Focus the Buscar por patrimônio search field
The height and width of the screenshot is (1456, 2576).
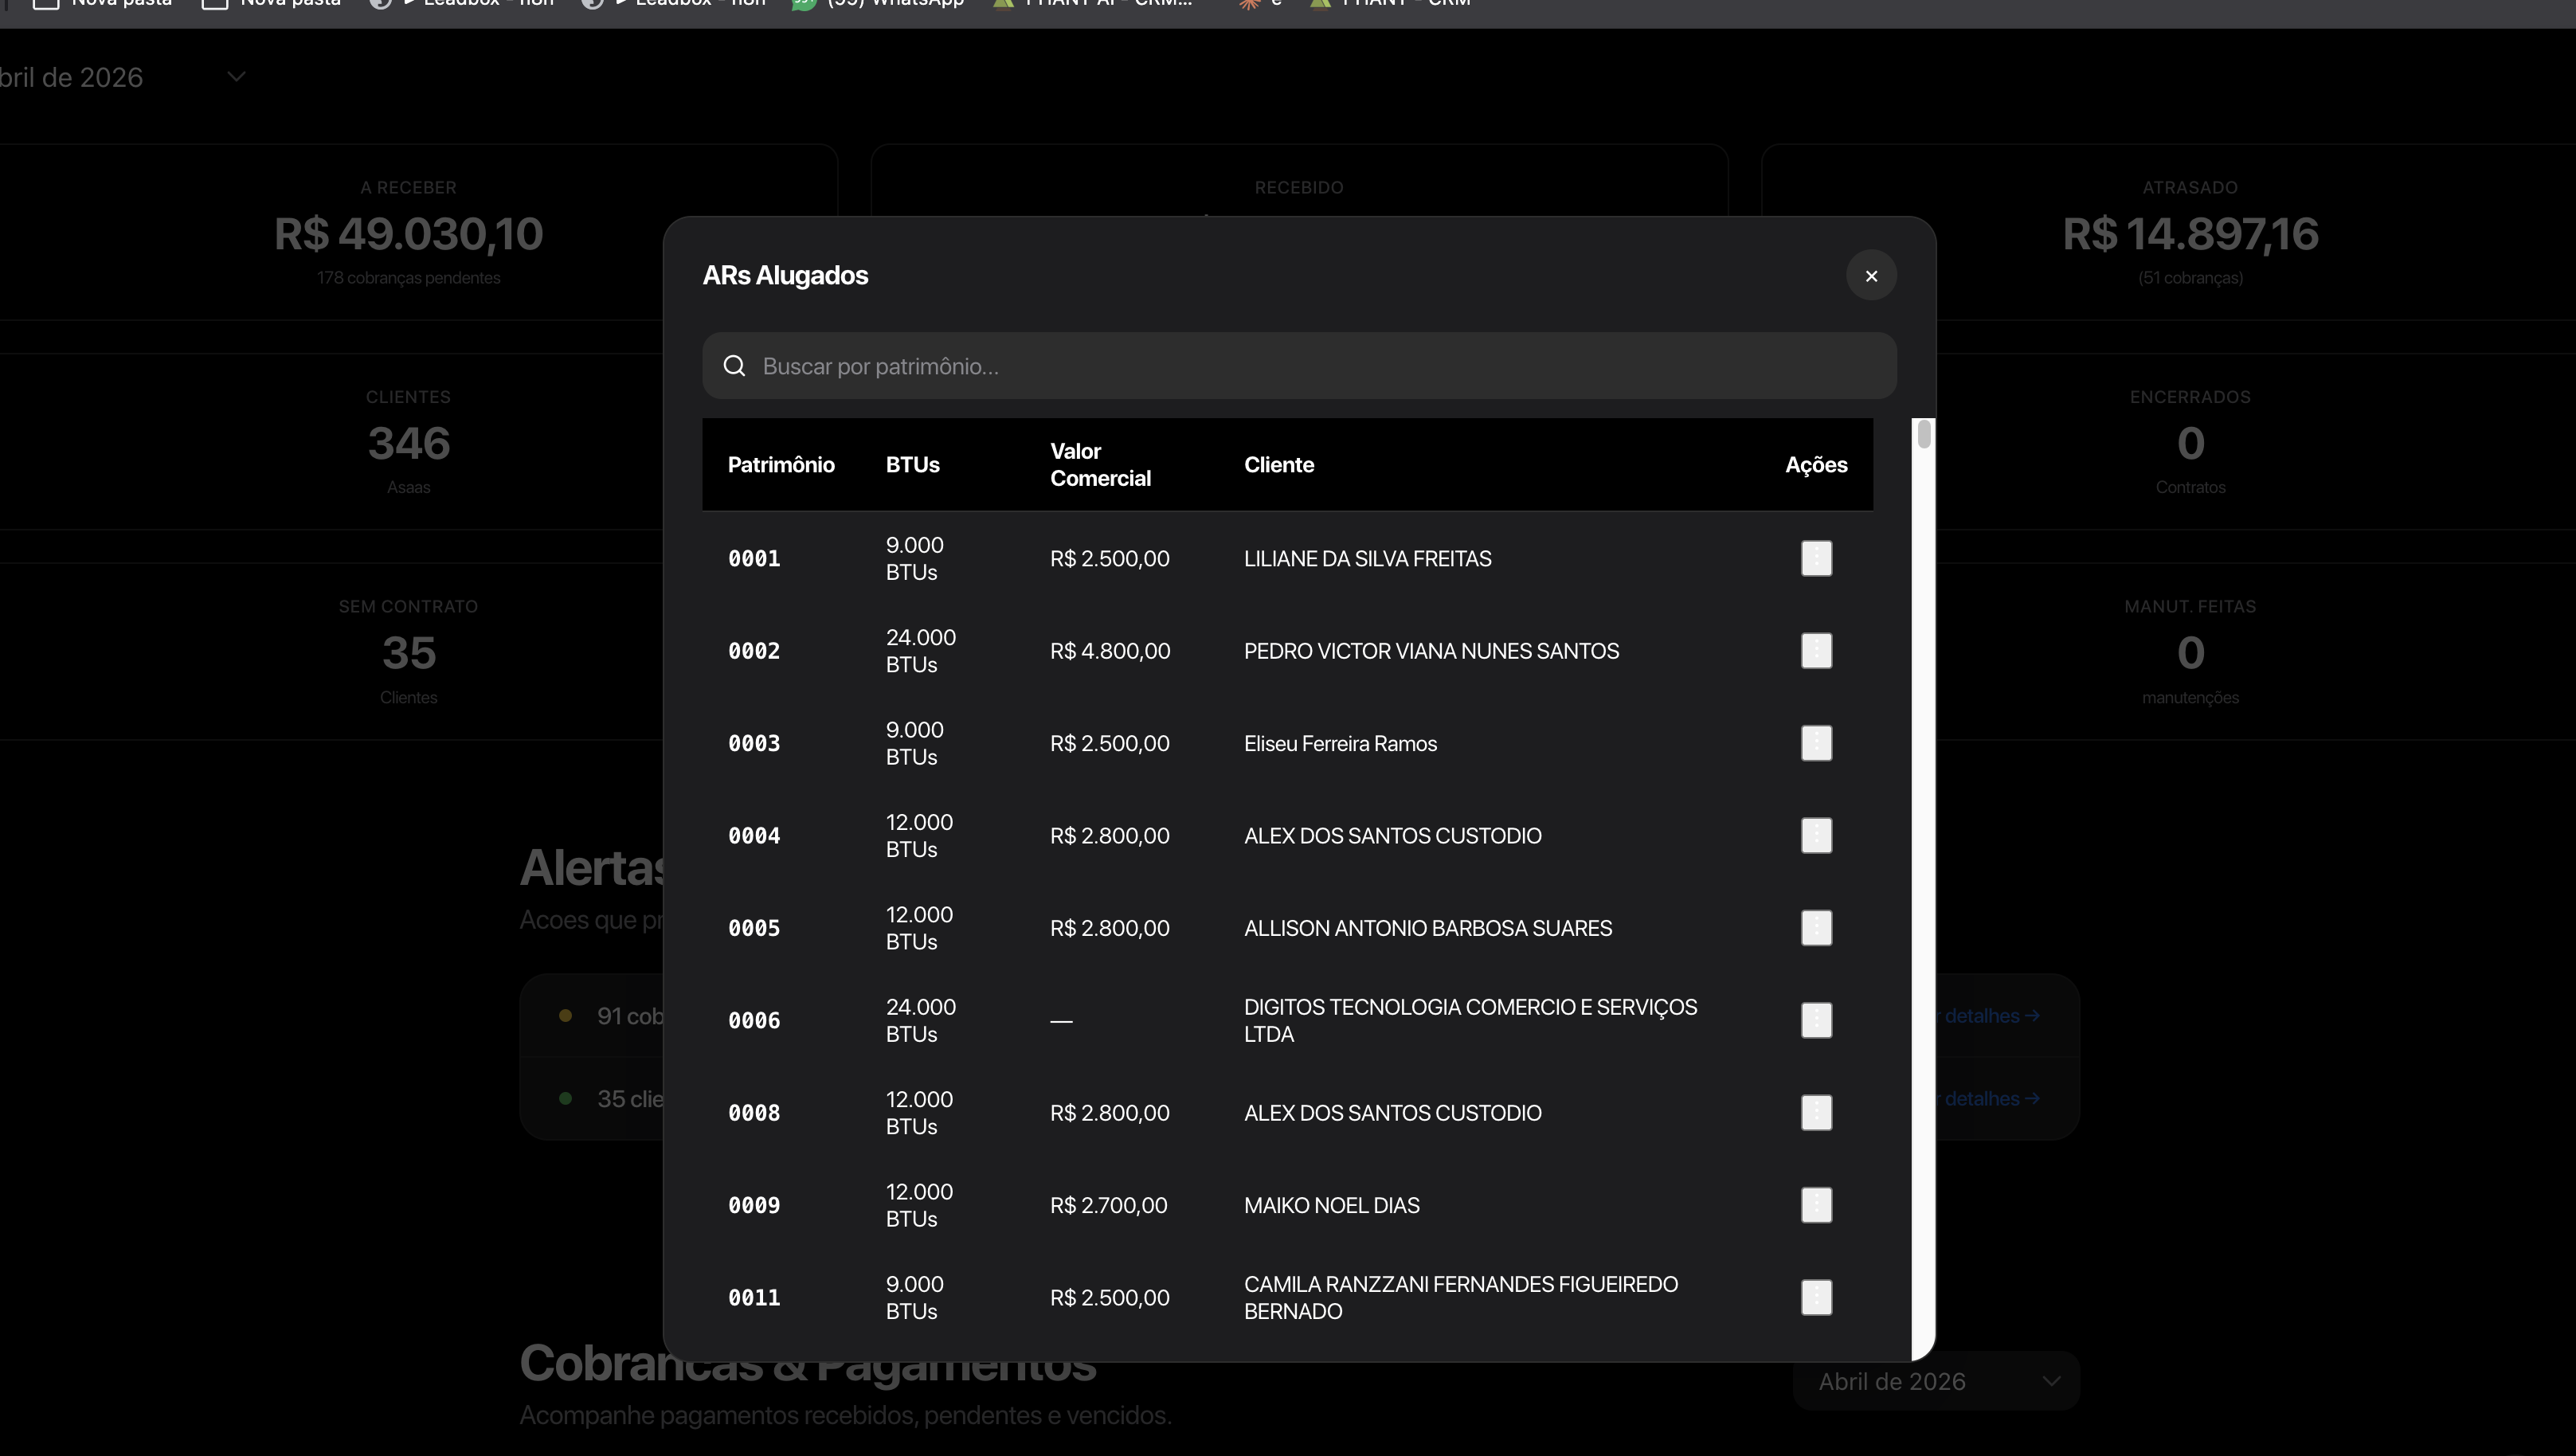[x=1300, y=366]
